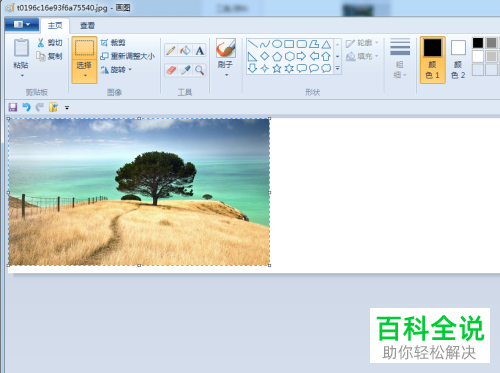Pick the black palette swatch
The width and height of the screenshot is (500, 373).
point(478,43)
